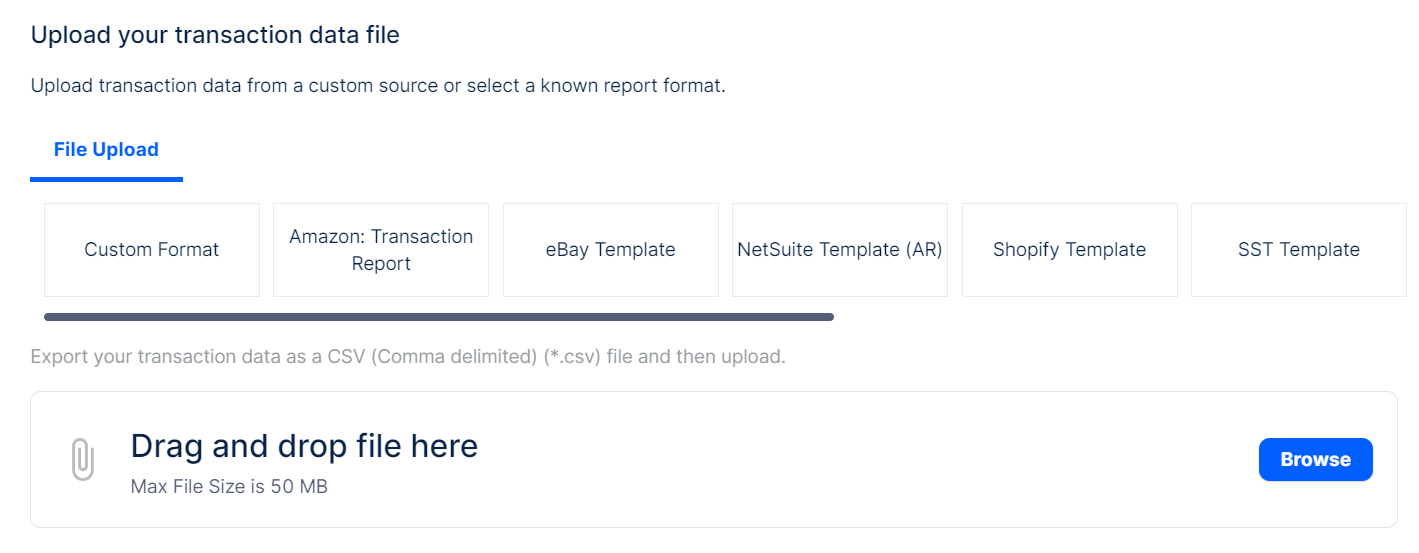Click the word 'Report' on the Amazon card

(x=381, y=264)
